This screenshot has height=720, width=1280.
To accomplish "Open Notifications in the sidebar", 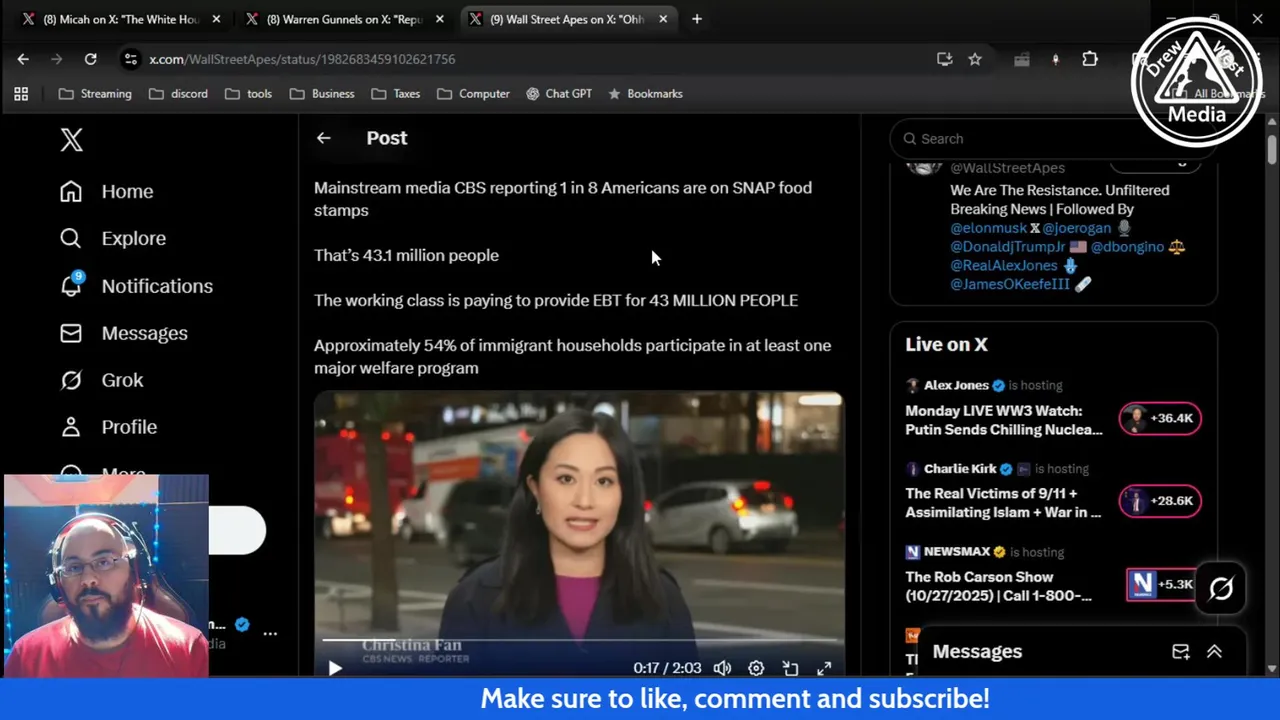I will (136, 286).
